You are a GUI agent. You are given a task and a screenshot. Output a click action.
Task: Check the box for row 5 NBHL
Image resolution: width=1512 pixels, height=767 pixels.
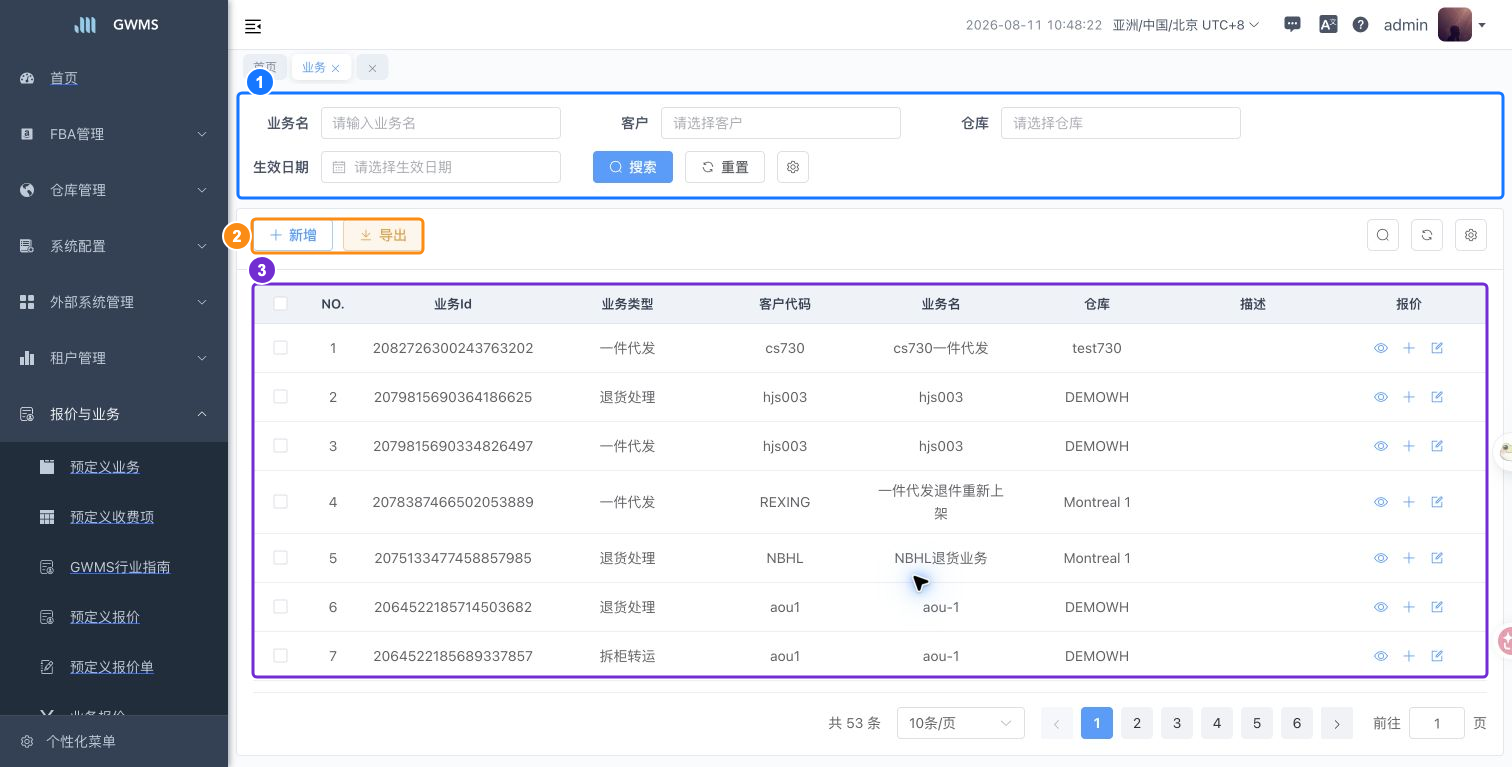(x=280, y=558)
